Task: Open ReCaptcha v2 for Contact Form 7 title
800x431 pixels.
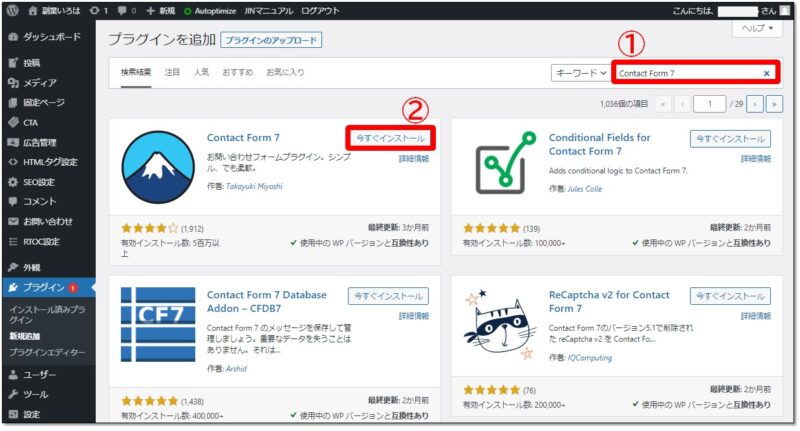Action: [609, 301]
